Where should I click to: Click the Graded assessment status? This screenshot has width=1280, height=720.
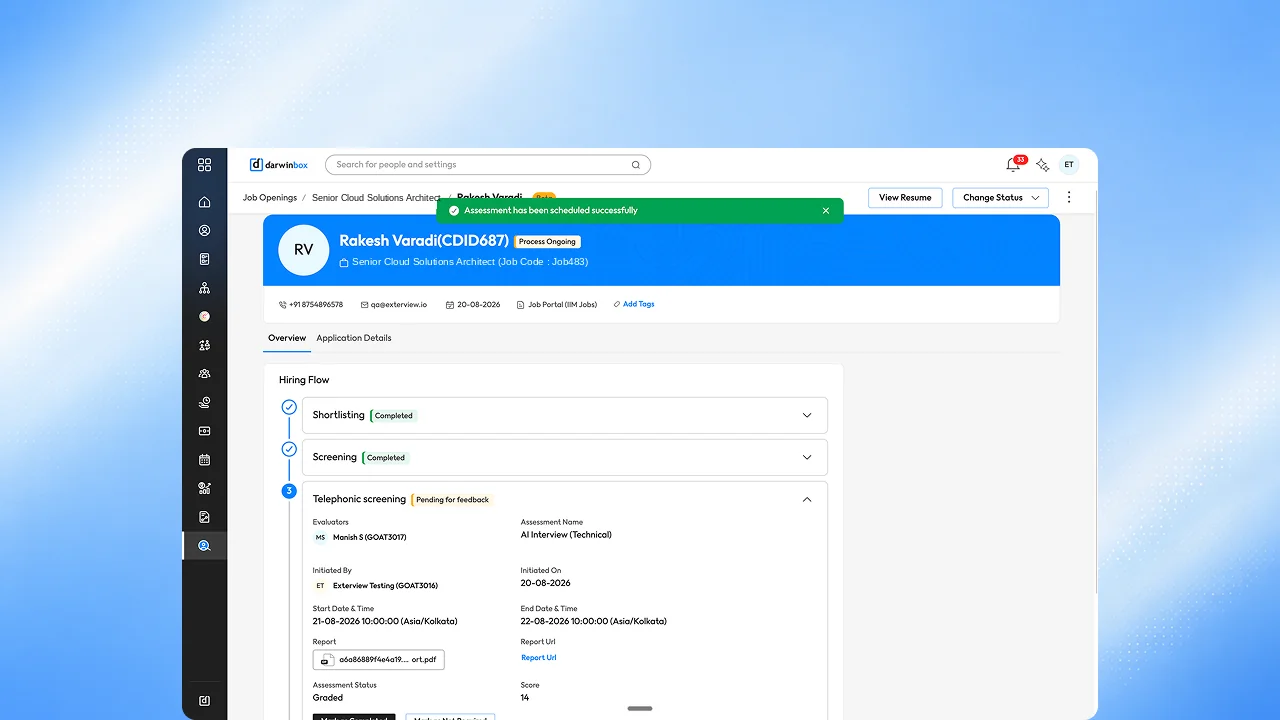328,698
